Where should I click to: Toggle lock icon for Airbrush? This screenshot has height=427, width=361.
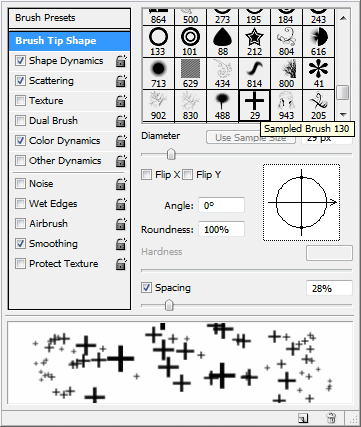[121, 224]
